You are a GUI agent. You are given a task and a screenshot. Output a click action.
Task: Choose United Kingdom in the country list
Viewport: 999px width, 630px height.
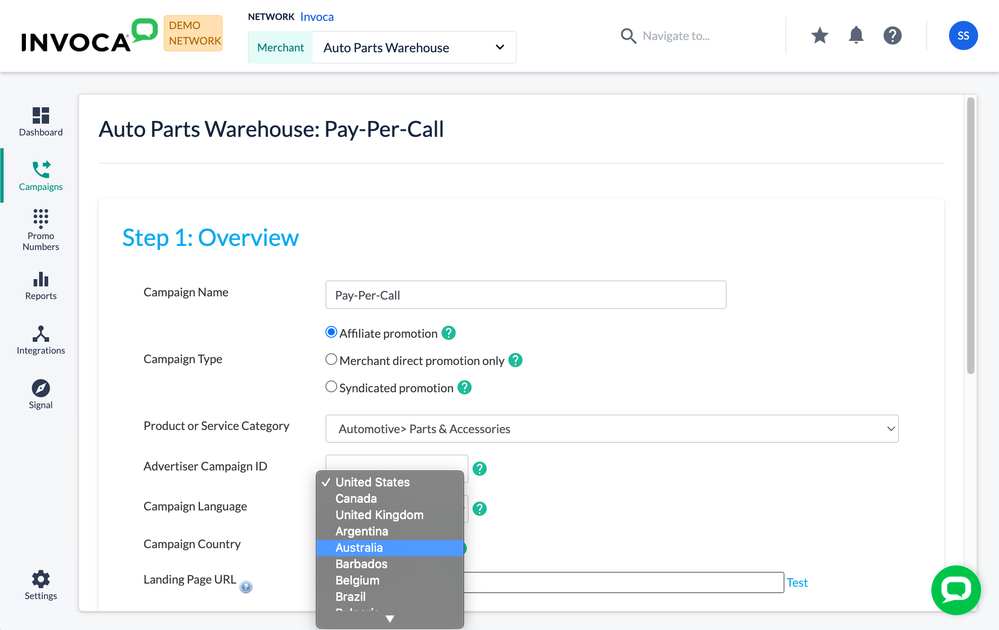coord(390,515)
